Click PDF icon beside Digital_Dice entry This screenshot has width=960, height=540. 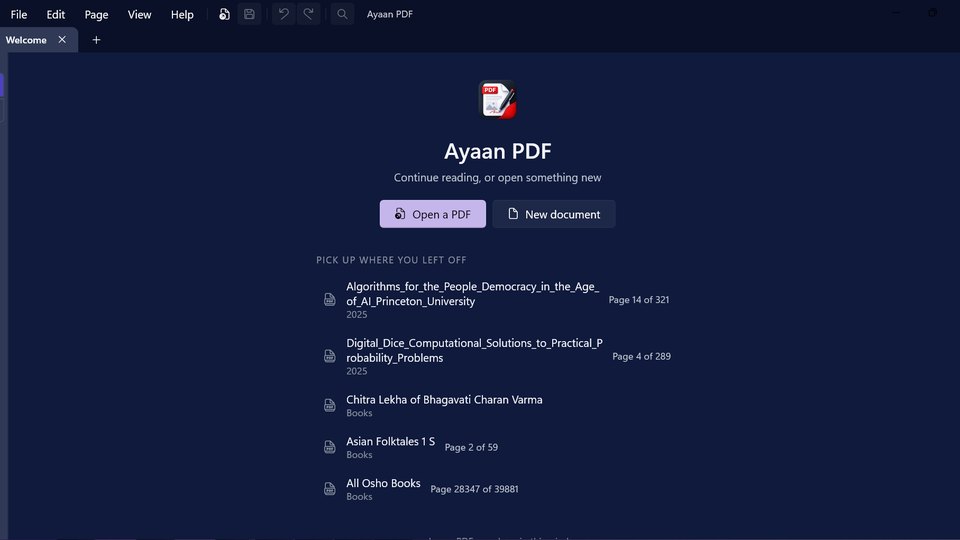click(x=330, y=356)
